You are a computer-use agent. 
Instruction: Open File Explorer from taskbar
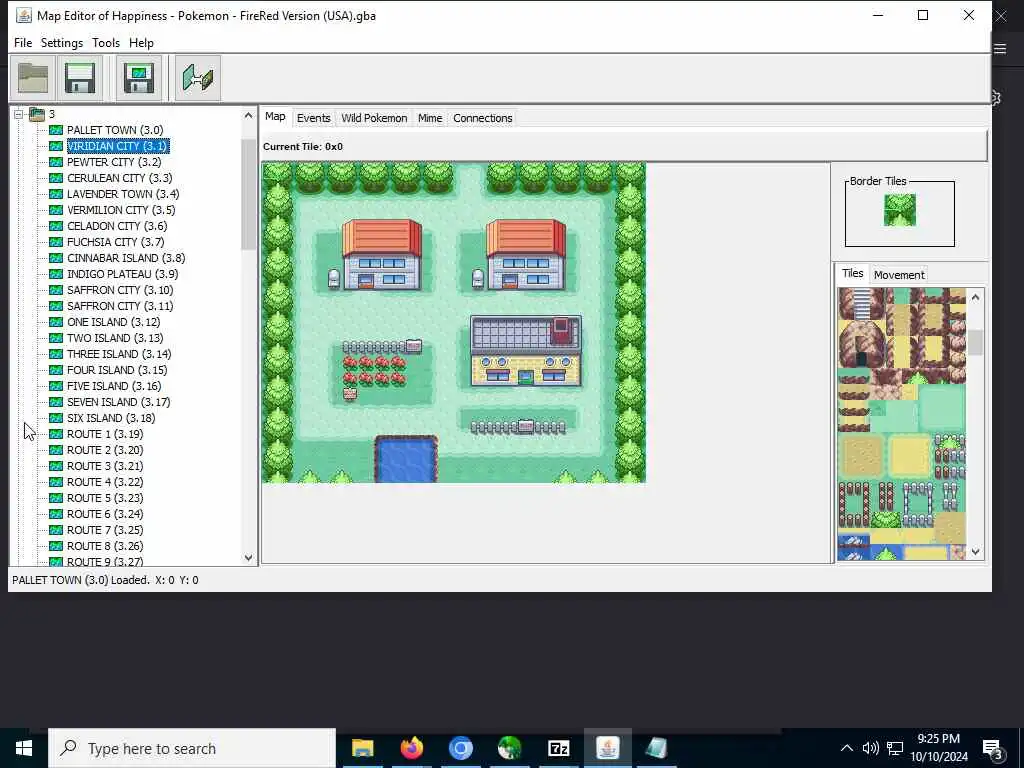click(x=362, y=748)
